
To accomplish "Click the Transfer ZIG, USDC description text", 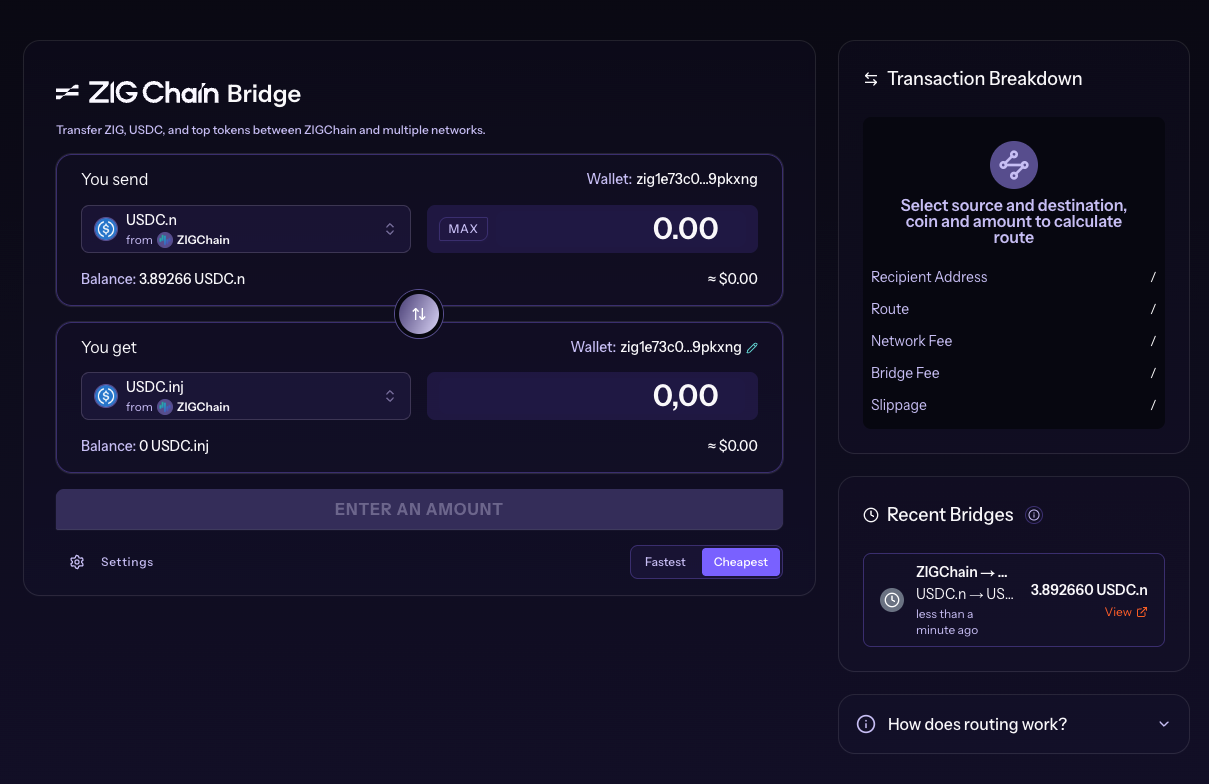I will pos(271,131).
